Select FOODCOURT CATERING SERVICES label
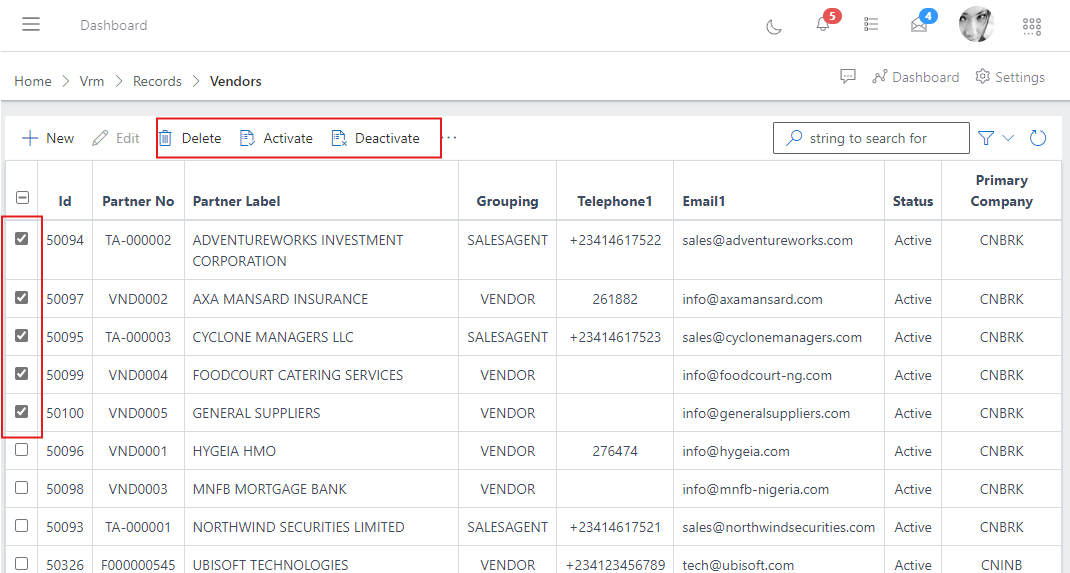 click(x=298, y=375)
